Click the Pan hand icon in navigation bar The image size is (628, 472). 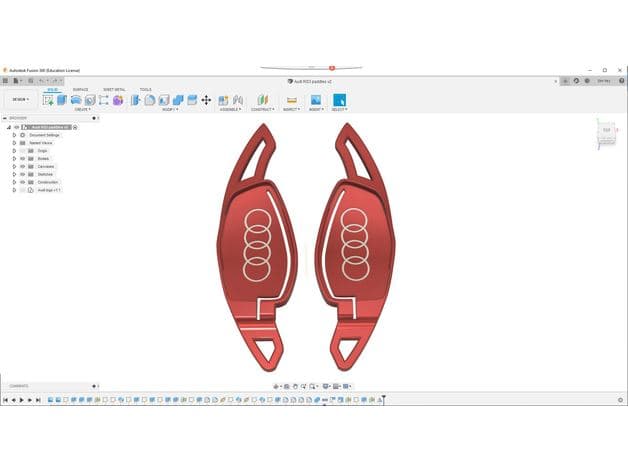[295, 387]
